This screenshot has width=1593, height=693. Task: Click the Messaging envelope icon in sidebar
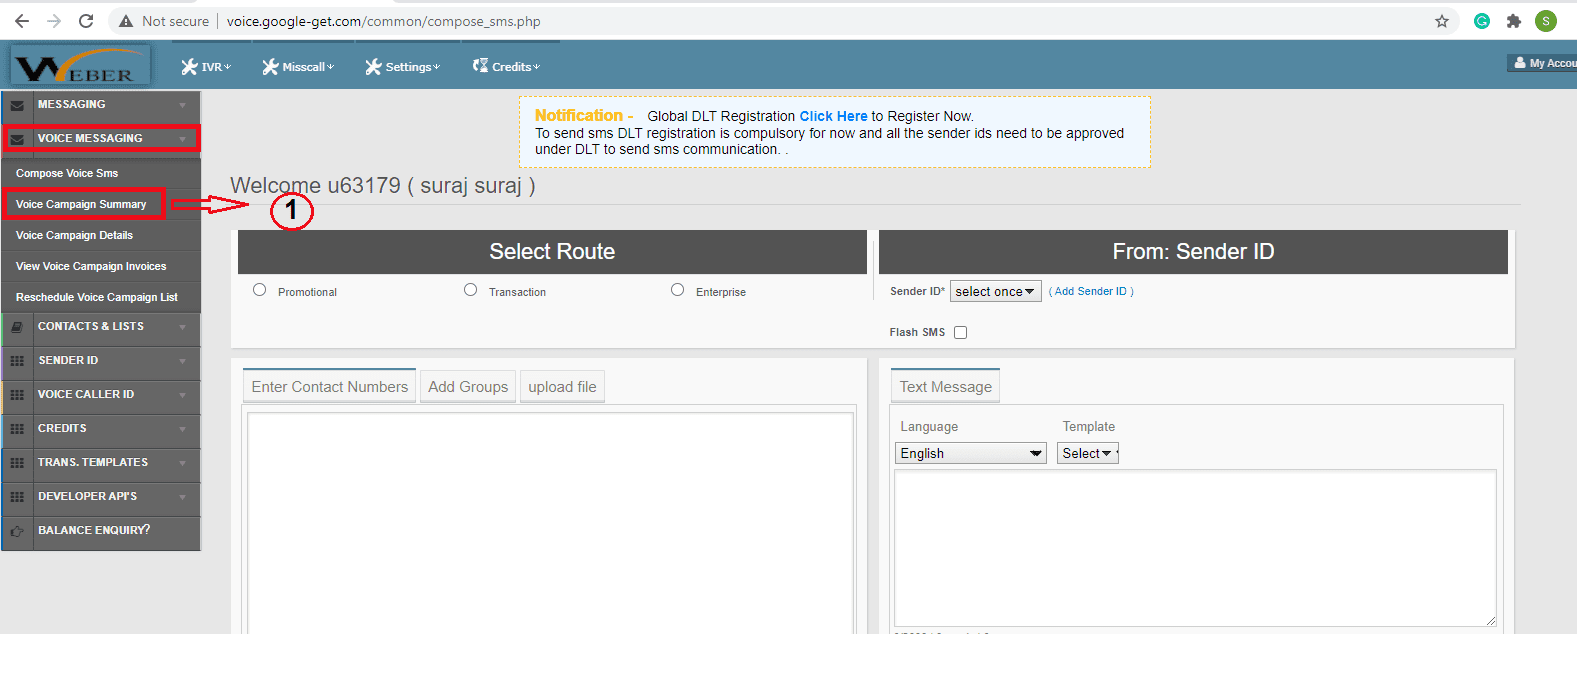click(17, 105)
